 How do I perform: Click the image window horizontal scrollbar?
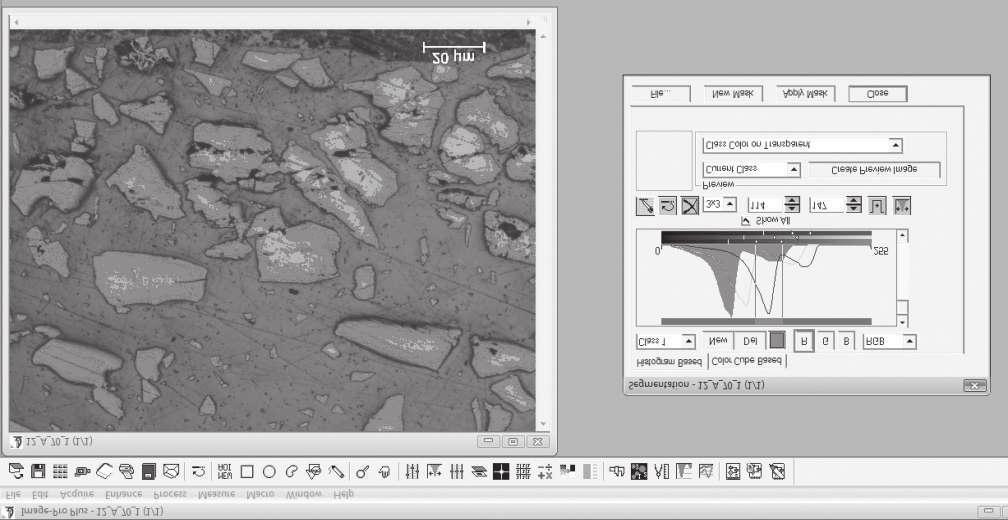(272, 22)
